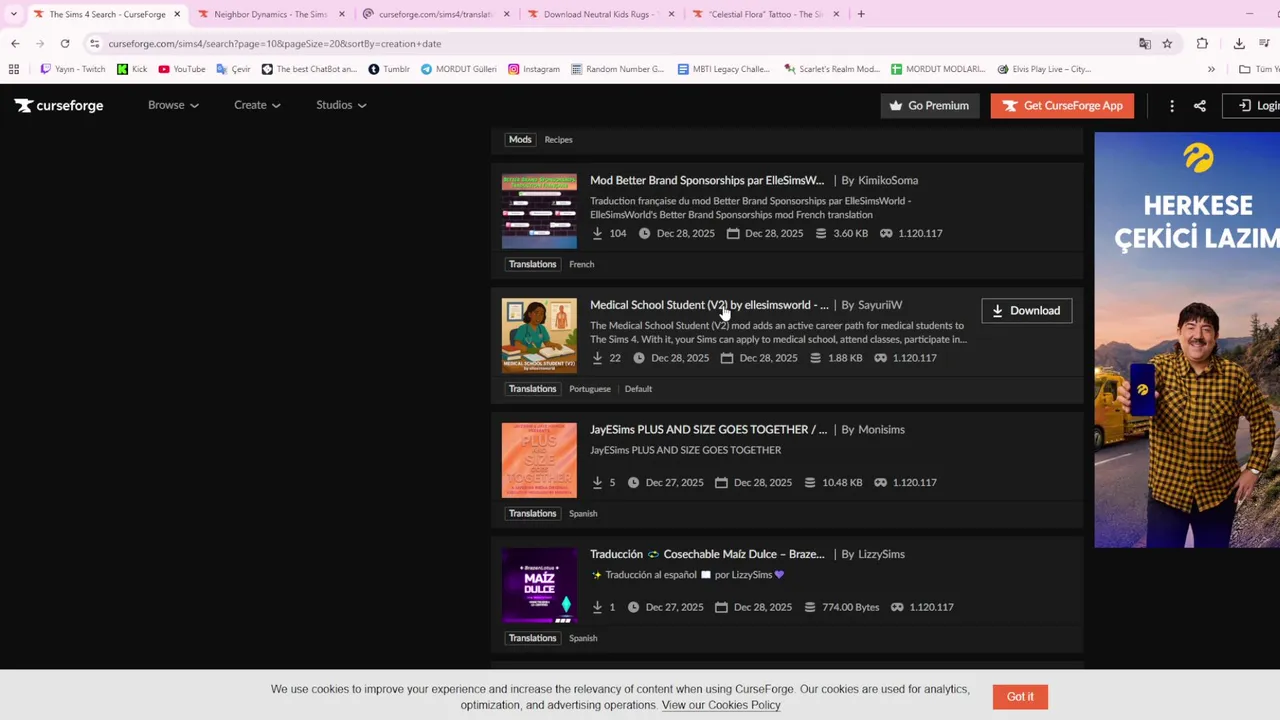Close the Neighbor Dynamics tab

point(342,14)
